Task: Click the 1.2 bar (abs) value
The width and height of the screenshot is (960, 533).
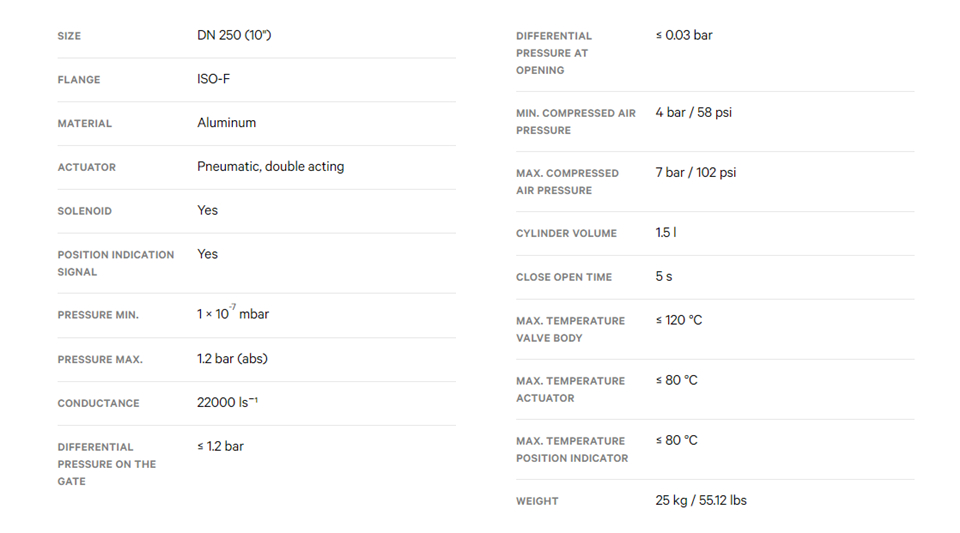Action: point(233,359)
